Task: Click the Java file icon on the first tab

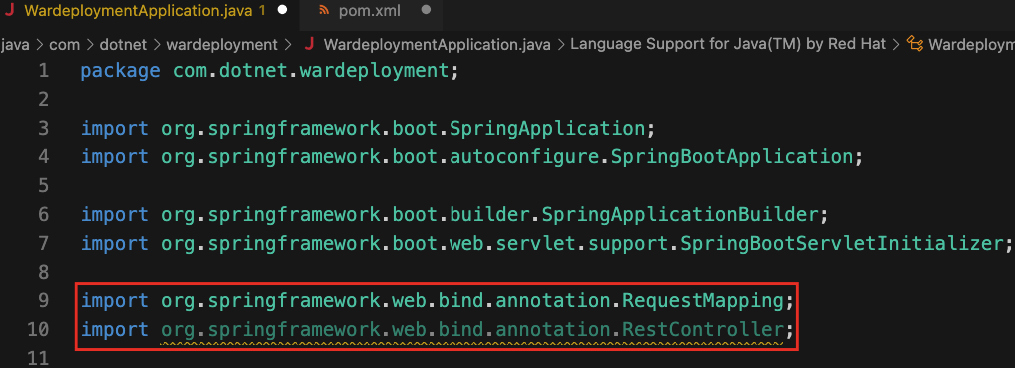Action: 9,11
